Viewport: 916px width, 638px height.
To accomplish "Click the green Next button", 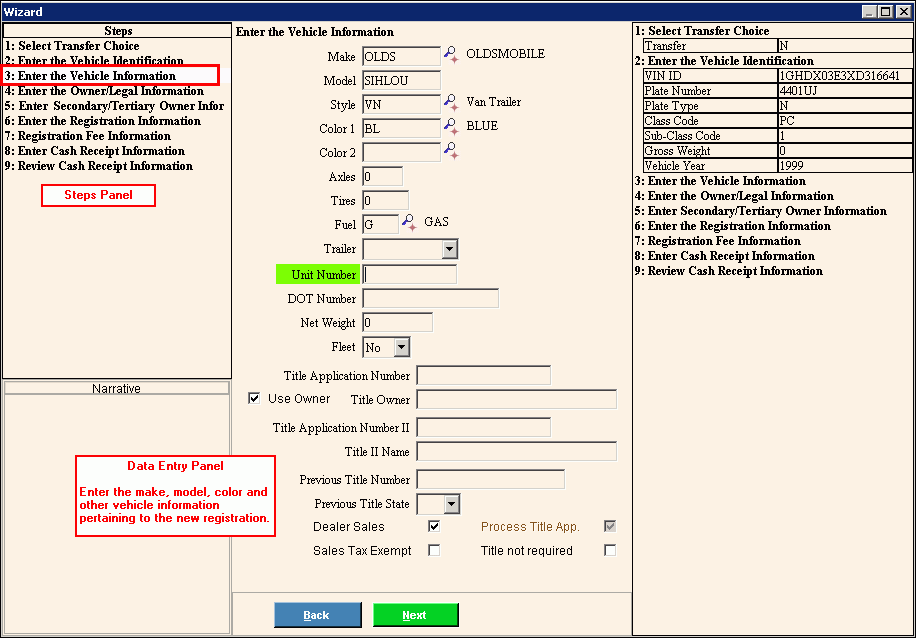I will [415, 615].
